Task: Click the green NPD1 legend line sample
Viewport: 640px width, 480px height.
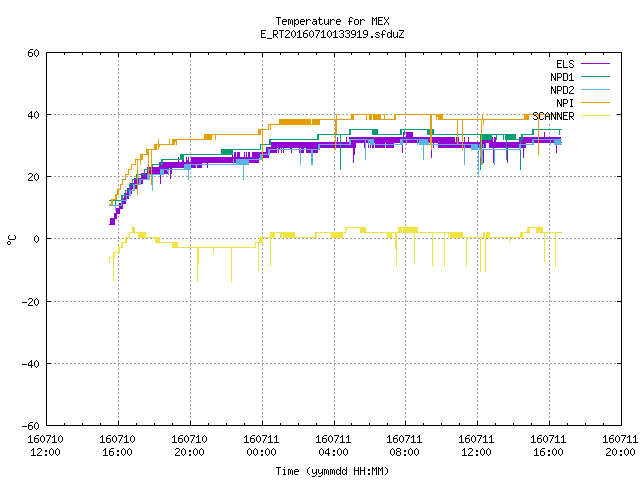Action: 595,77
